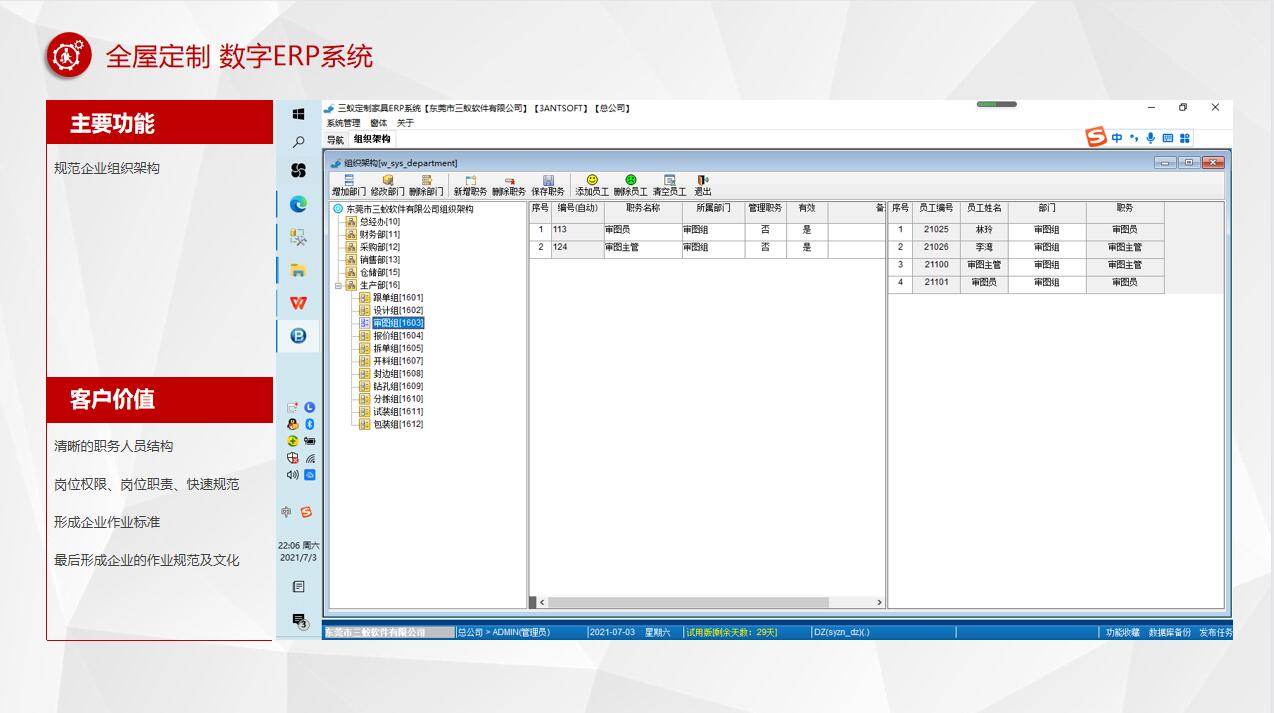Image resolution: width=1274 pixels, height=713 pixels.
Task: Click the 新增职务 toolbar icon
Action: point(470,181)
